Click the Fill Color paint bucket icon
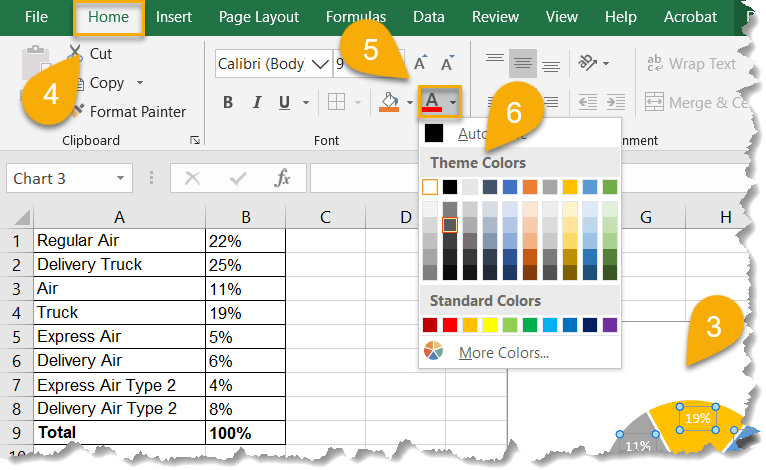The height and width of the screenshot is (470, 766). coord(389,102)
